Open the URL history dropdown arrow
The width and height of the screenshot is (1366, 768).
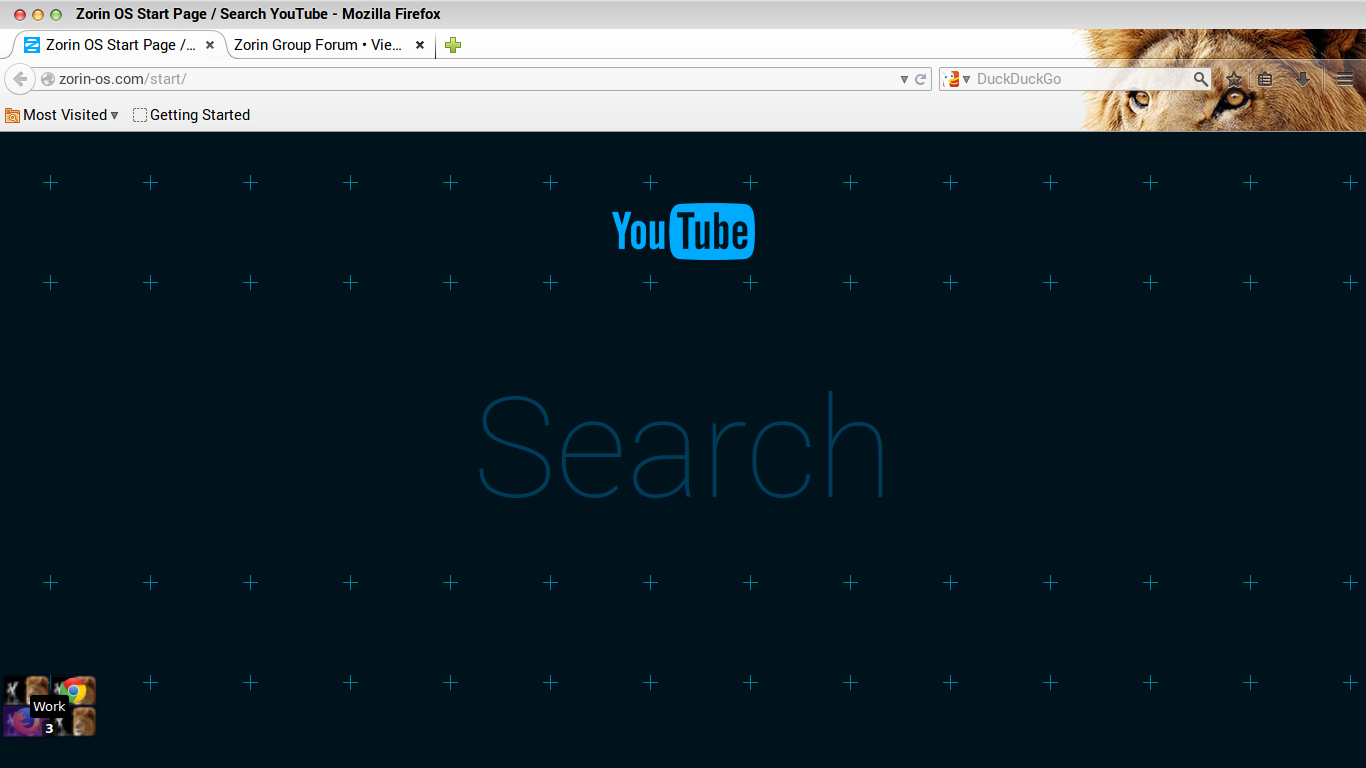pyautogui.click(x=904, y=79)
